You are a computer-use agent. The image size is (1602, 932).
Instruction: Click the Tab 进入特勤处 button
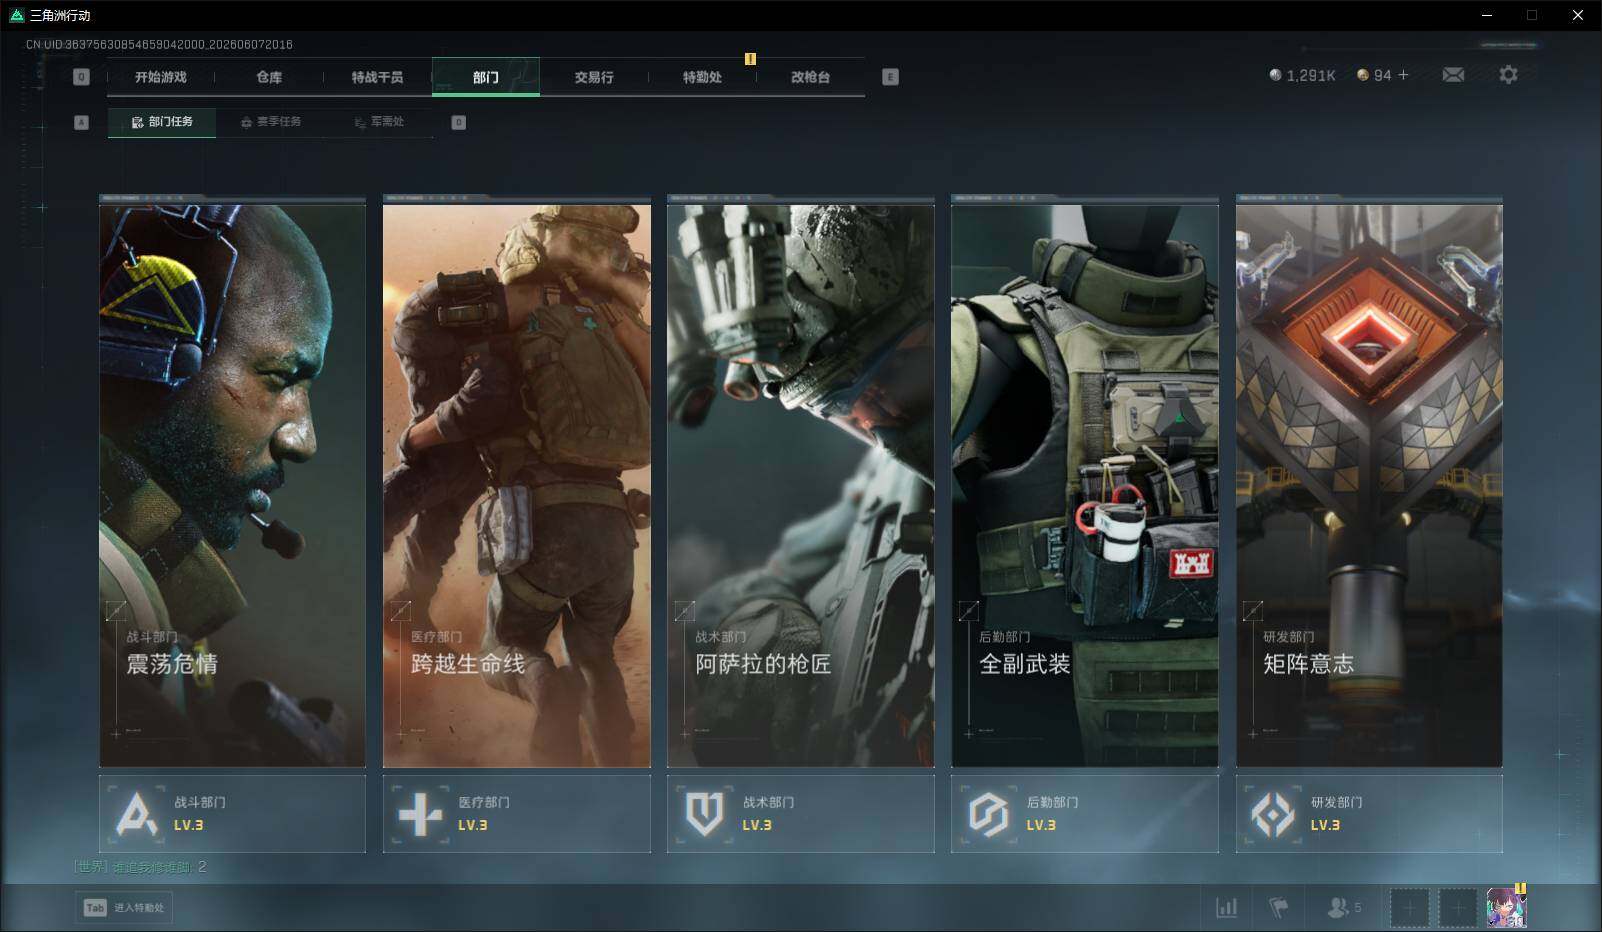124,908
